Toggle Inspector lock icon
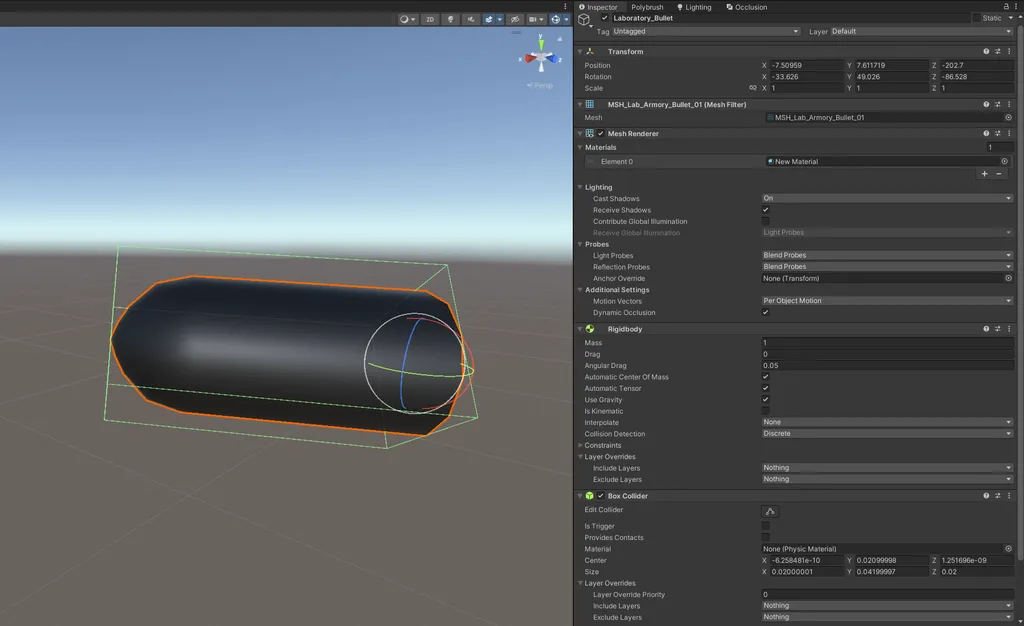Viewport: 1024px width, 626px height. pos(1006,7)
